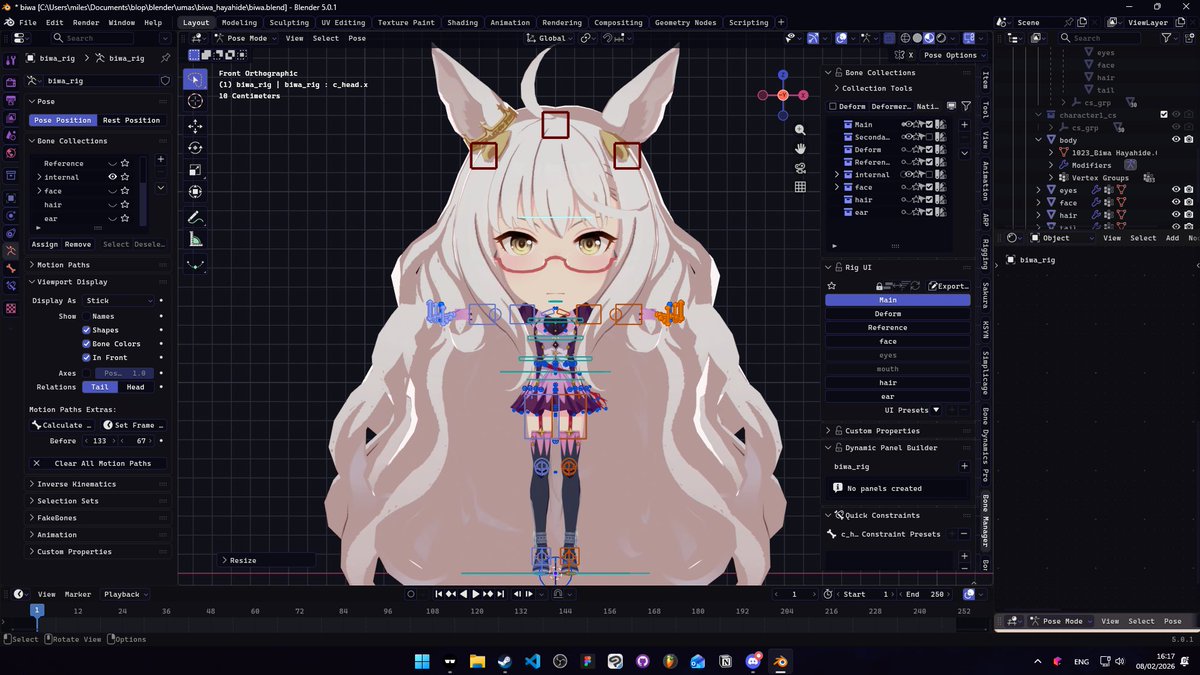Open Bone properties tab

coord(11,268)
